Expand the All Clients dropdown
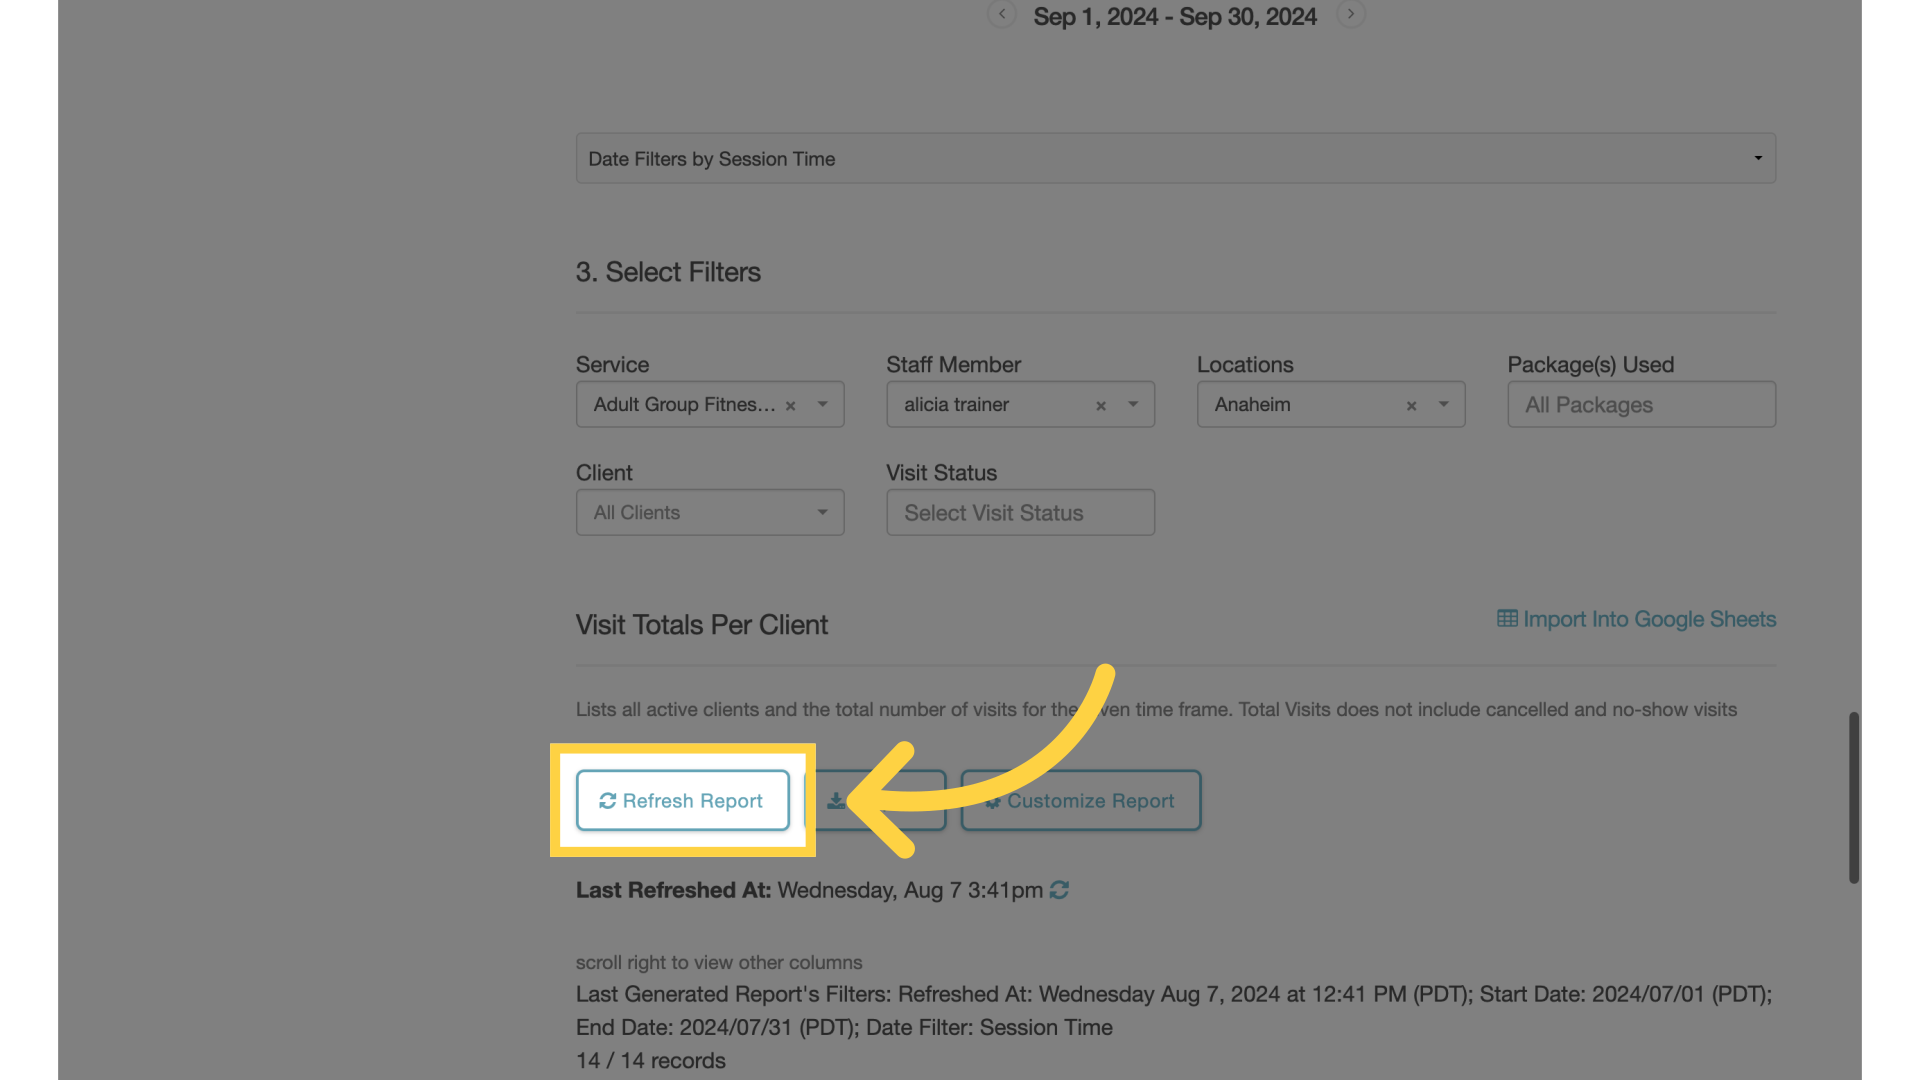Viewport: 1920px width, 1080px height. (709, 512)
